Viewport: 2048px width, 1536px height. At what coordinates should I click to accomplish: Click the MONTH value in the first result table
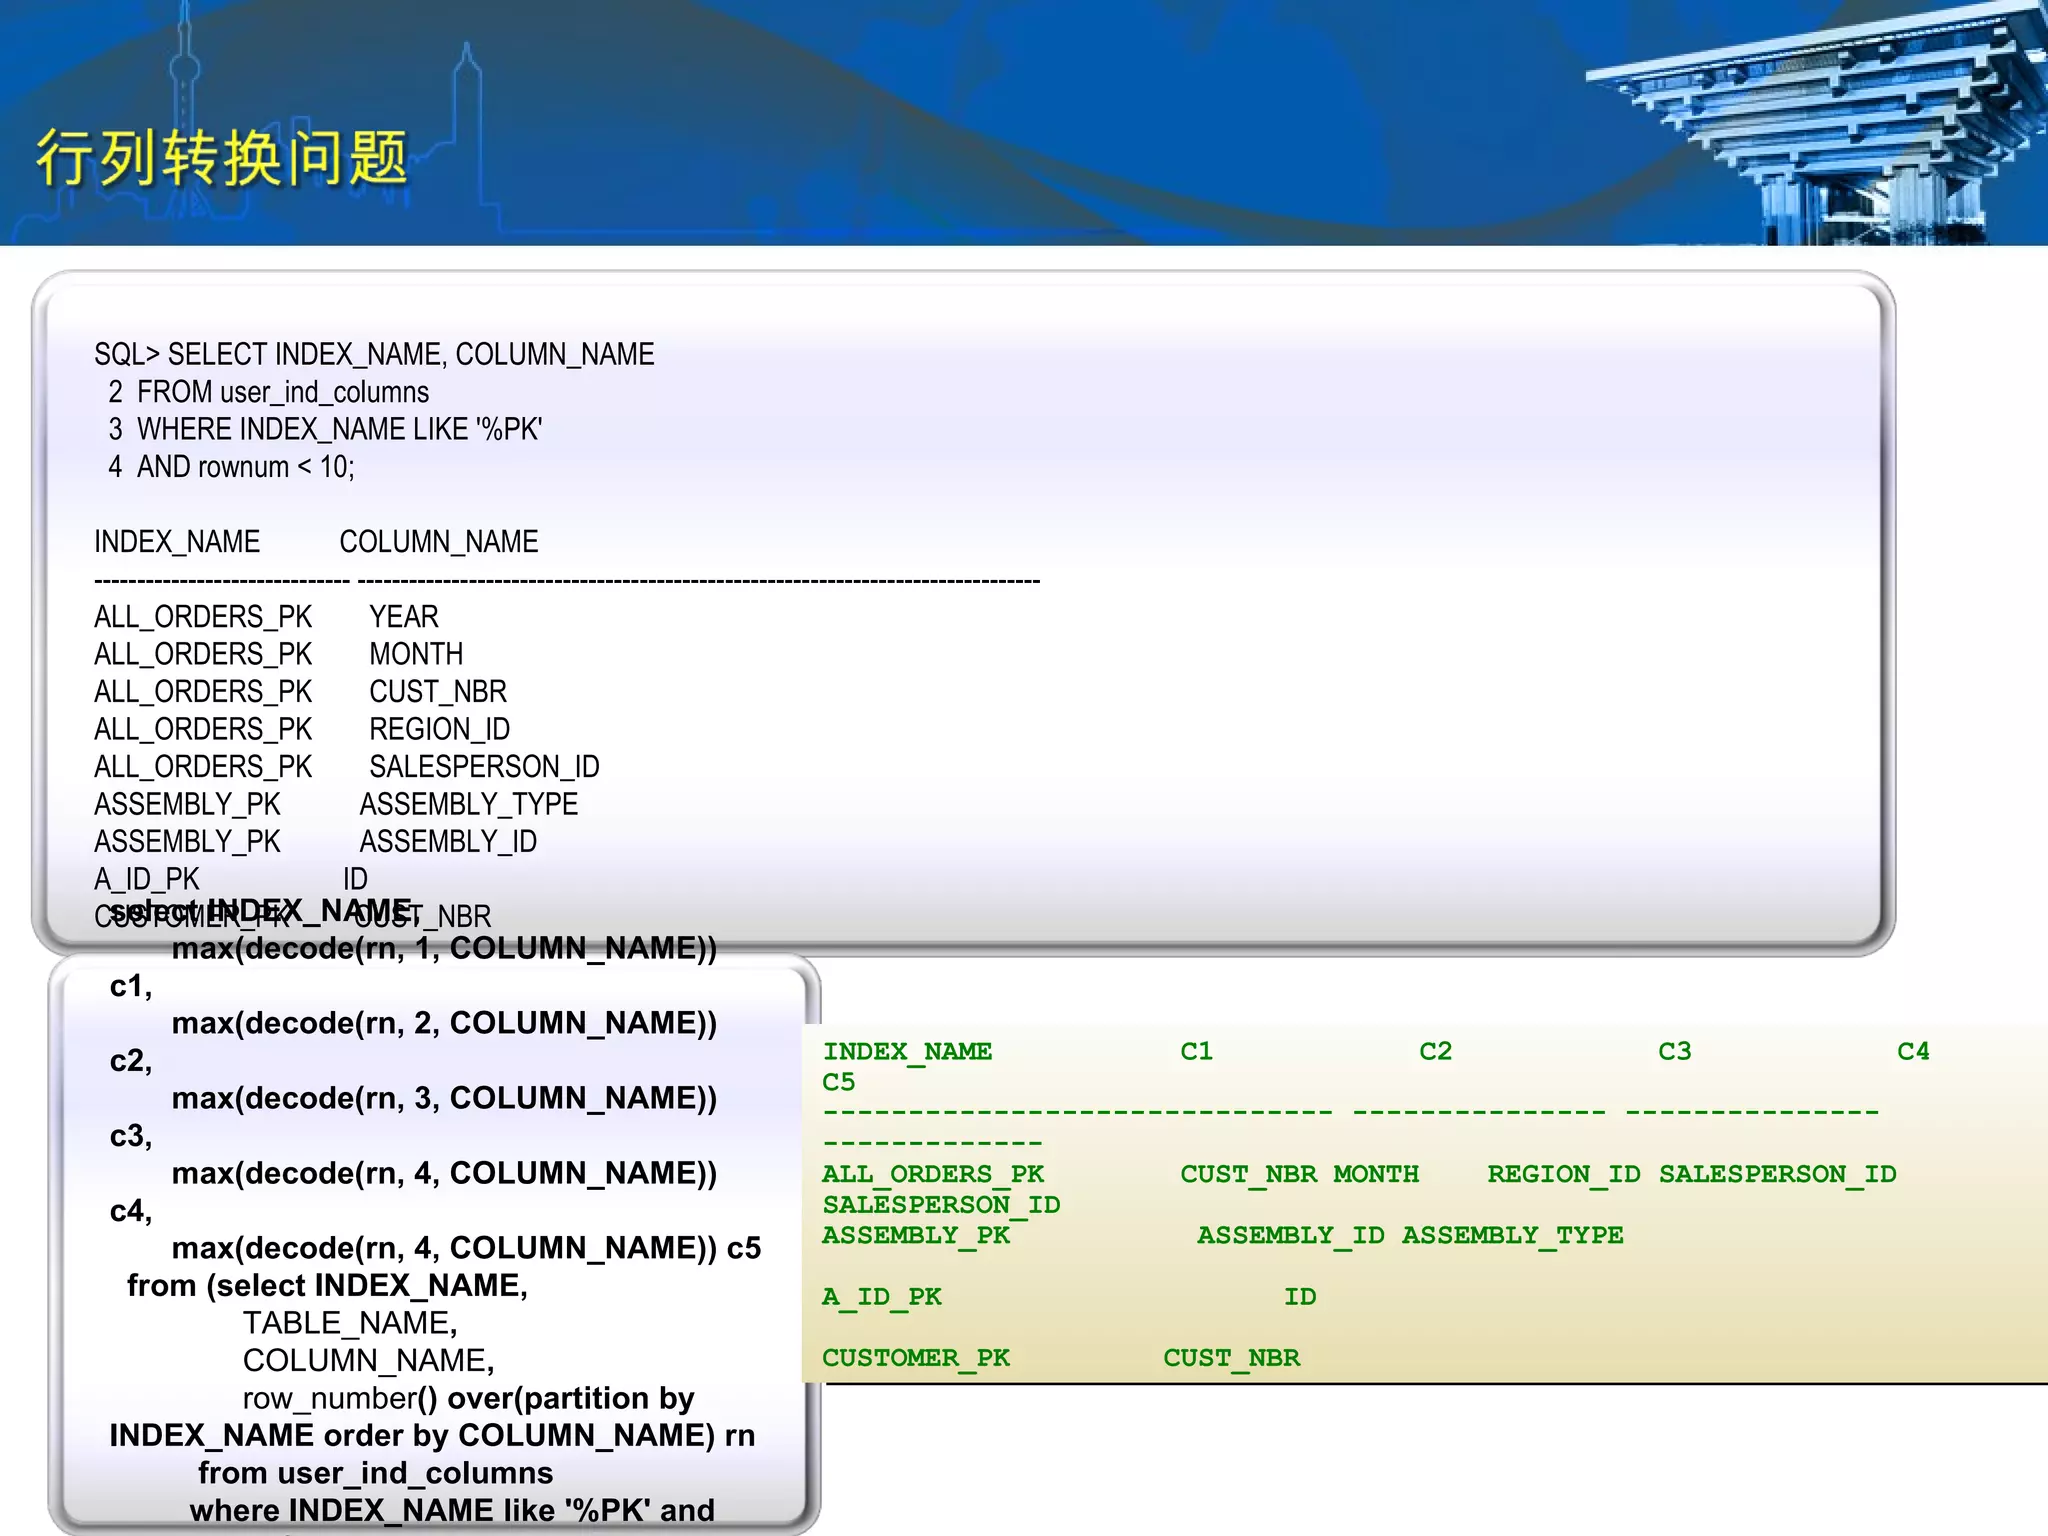tap(416, 654)
